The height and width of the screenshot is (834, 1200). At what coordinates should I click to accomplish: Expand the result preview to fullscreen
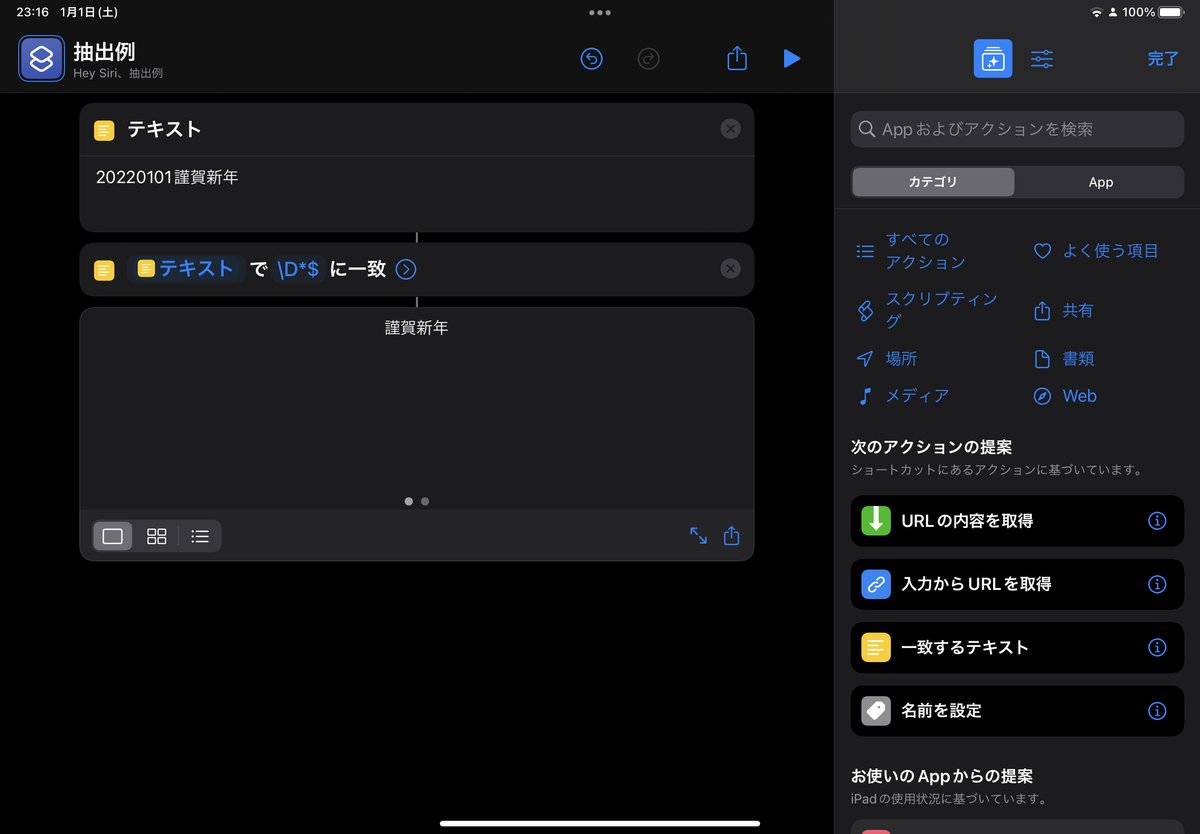tap(699, 536)
